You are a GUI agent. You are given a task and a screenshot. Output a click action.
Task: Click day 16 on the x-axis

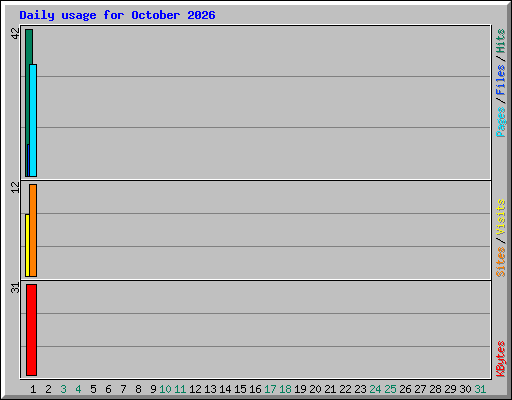pos(255,389)
